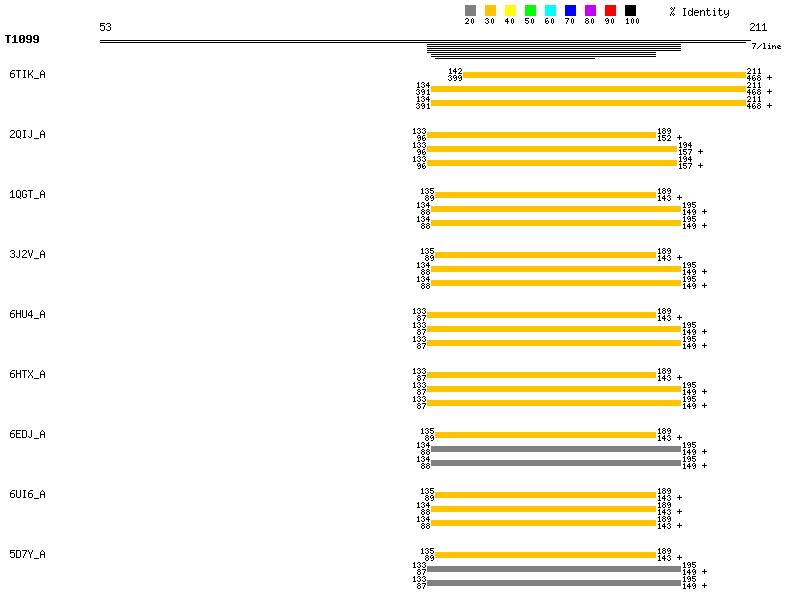Select the orange 30% identity legend swatch
800x600 pixels.
(490, 11)
